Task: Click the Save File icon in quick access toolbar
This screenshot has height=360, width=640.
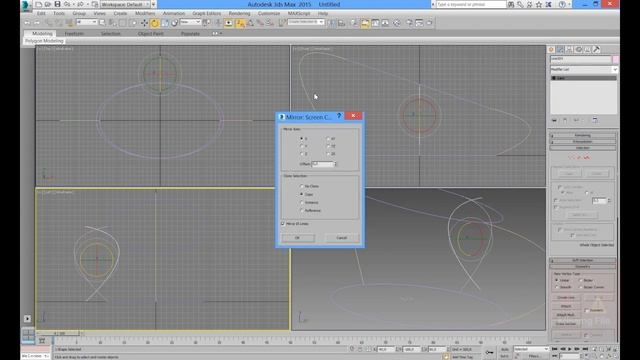Action: [58, 4]
